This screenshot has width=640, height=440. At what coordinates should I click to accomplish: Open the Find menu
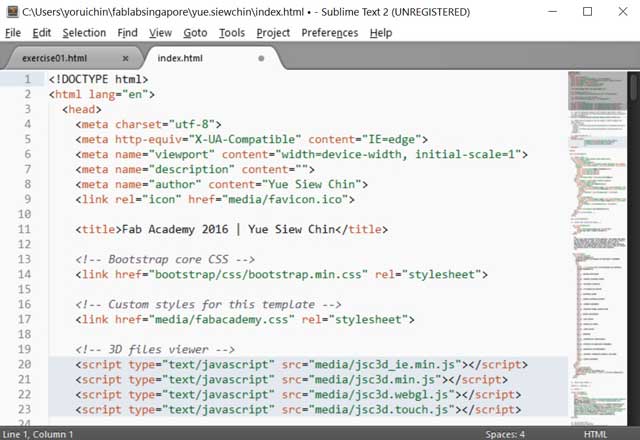127,33
